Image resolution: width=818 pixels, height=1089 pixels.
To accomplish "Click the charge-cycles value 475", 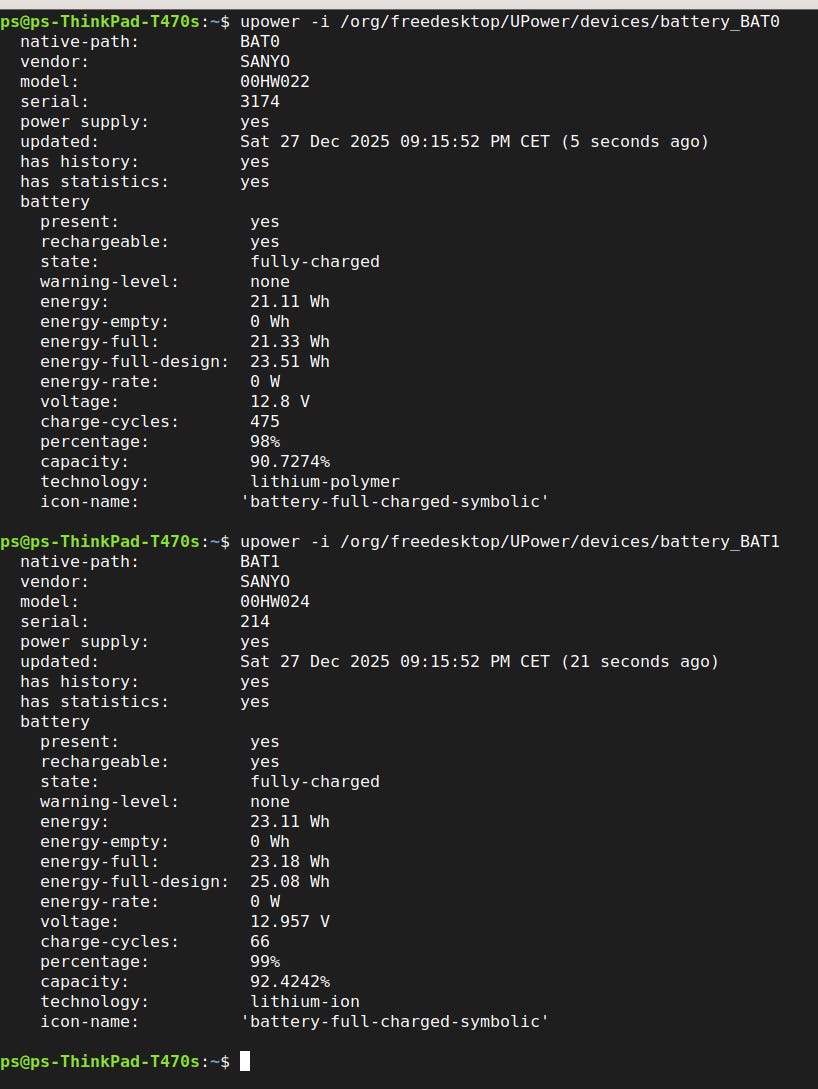I will click(x=265, y=421).
